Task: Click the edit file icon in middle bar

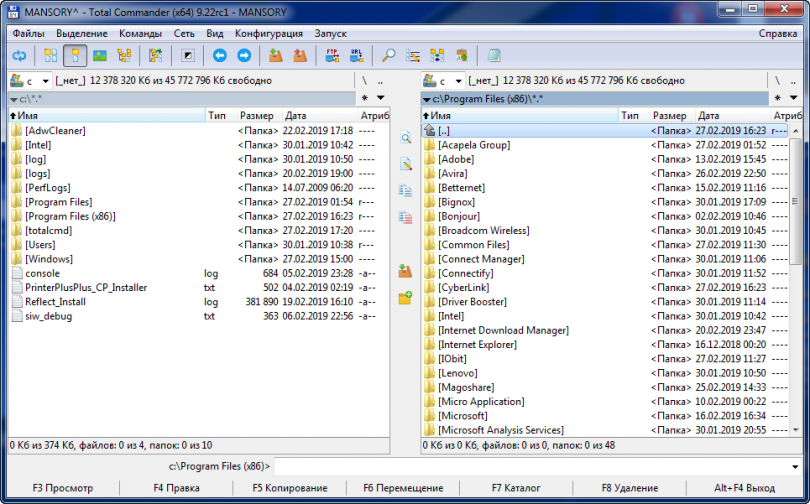Action: (x=406, y=164)
